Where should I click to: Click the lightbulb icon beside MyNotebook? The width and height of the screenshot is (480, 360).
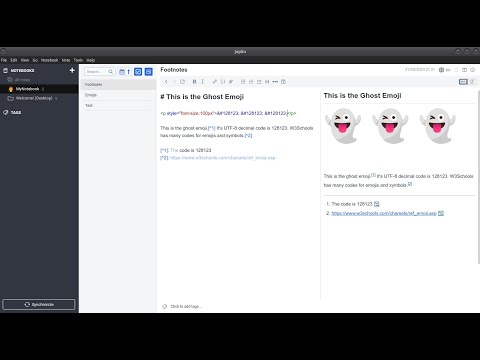pos(11,89)
